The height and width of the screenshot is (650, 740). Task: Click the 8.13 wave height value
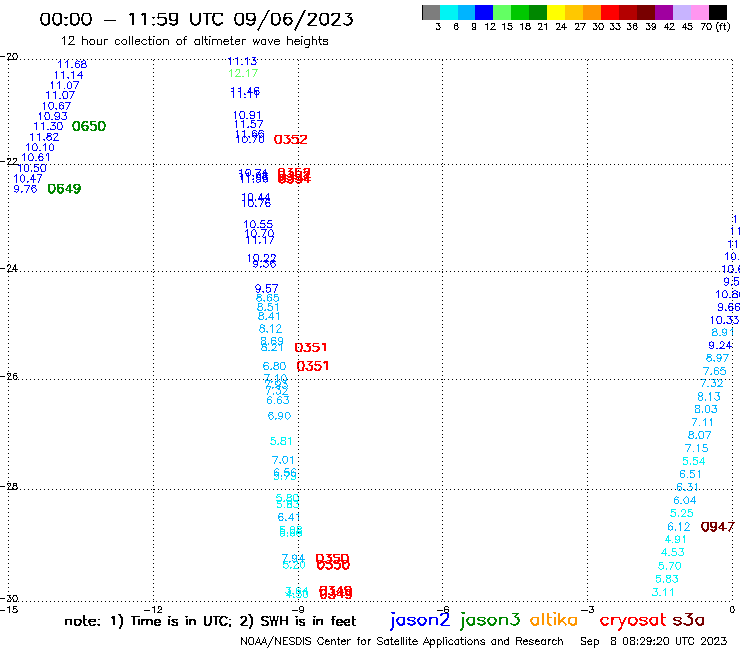[x=709, y=397]
